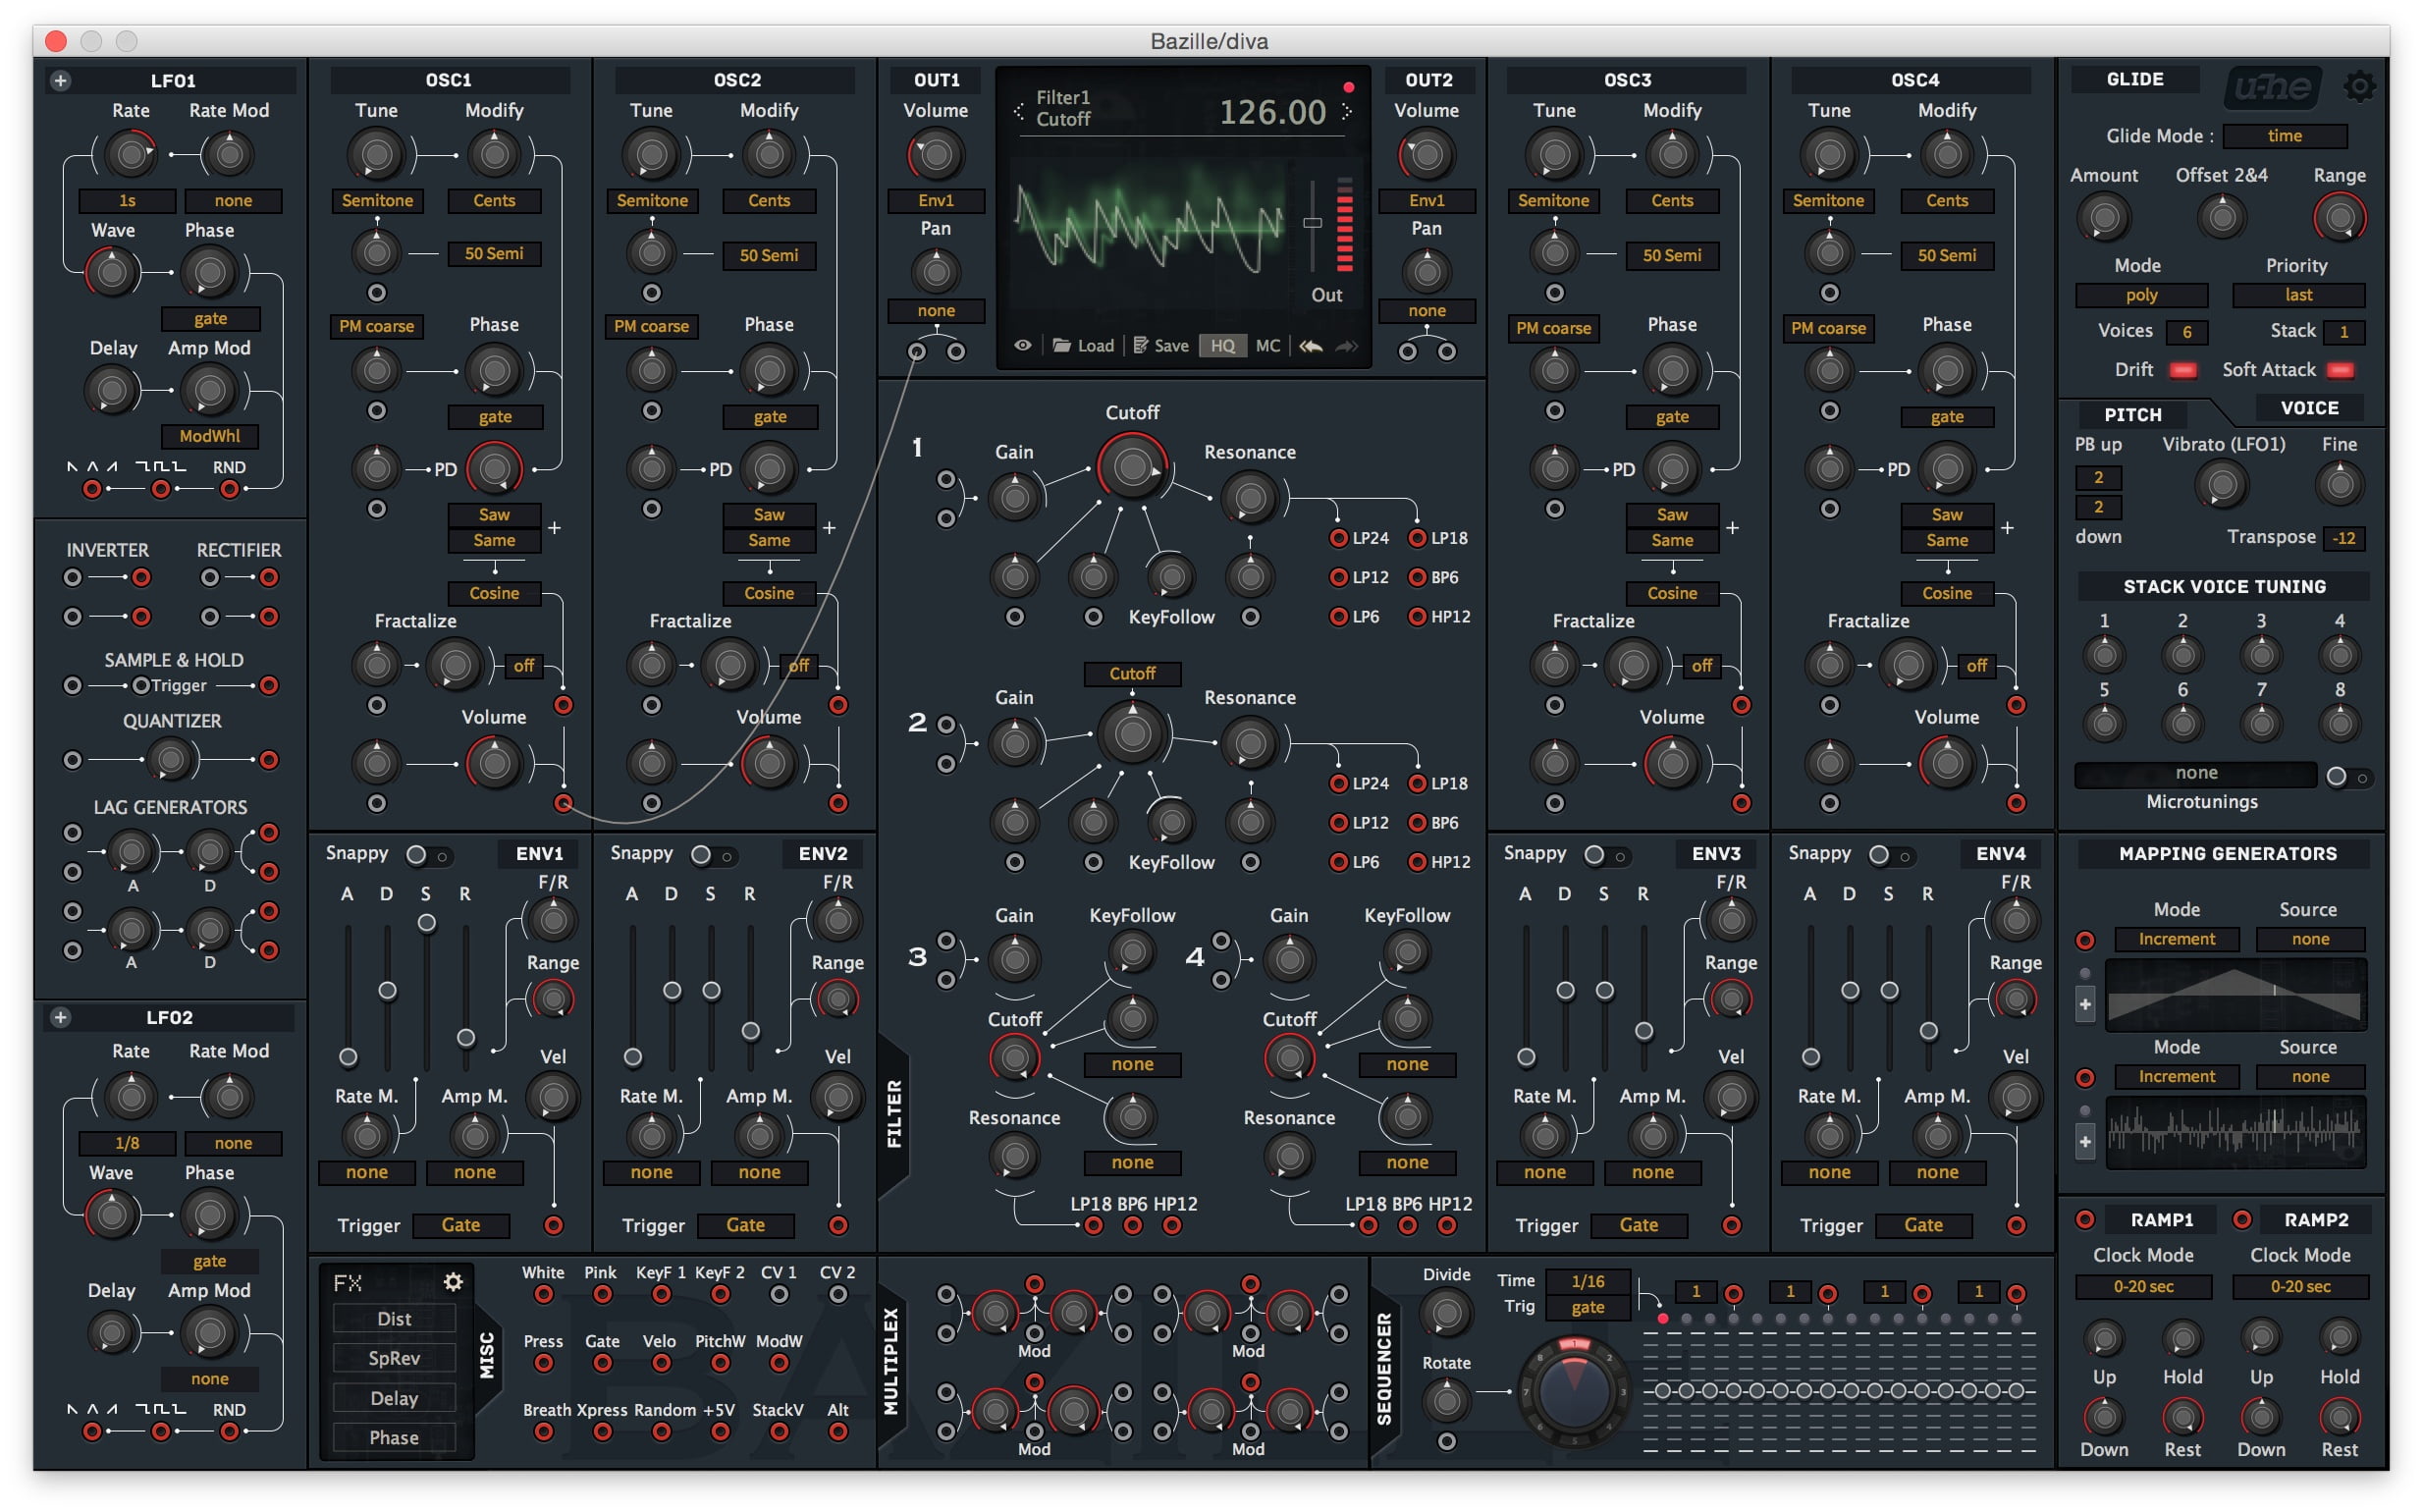Switch to the VOICE tab

pyautogui.click(x=2309, y=408)
